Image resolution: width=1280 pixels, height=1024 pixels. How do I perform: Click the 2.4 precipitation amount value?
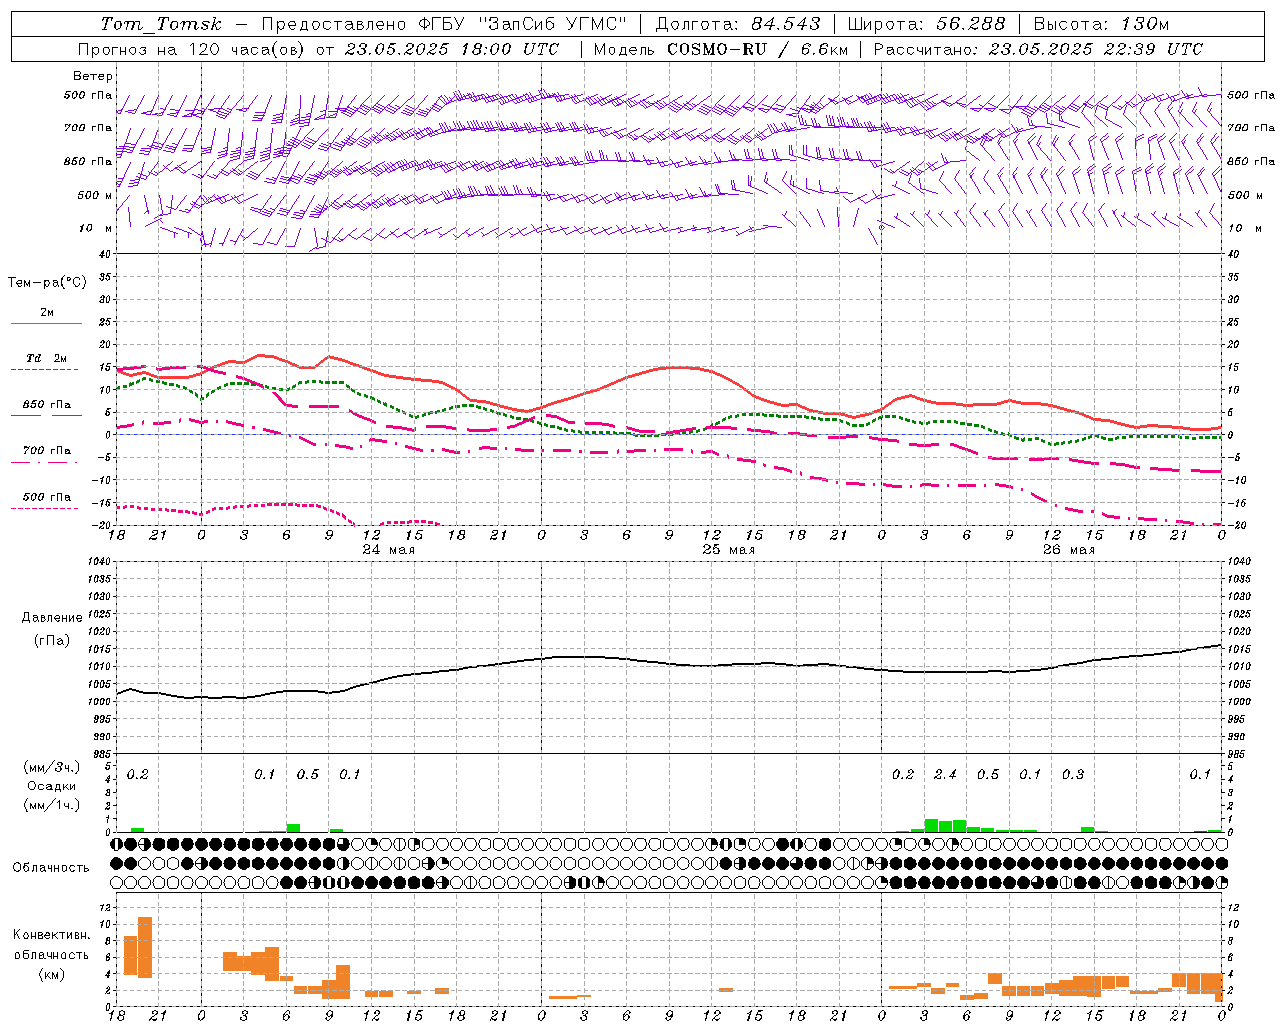point(945,775)
